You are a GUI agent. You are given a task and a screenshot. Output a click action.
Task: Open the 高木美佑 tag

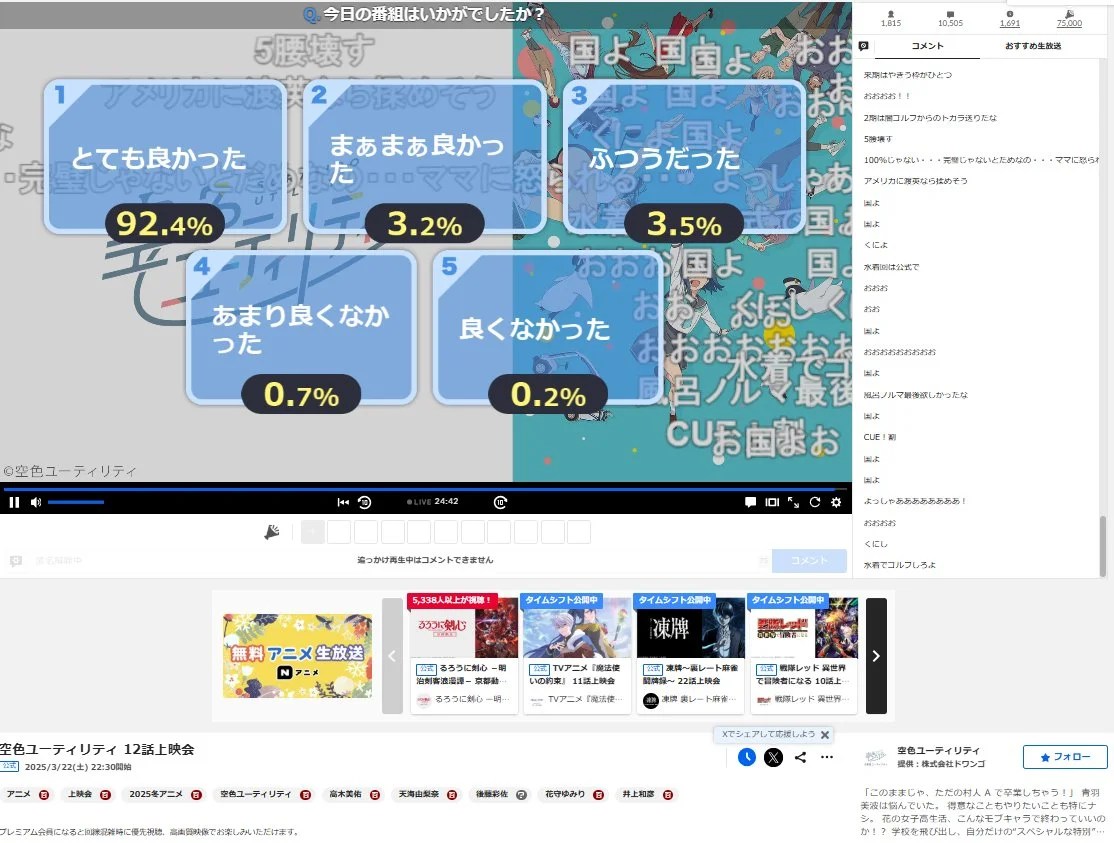345,795
